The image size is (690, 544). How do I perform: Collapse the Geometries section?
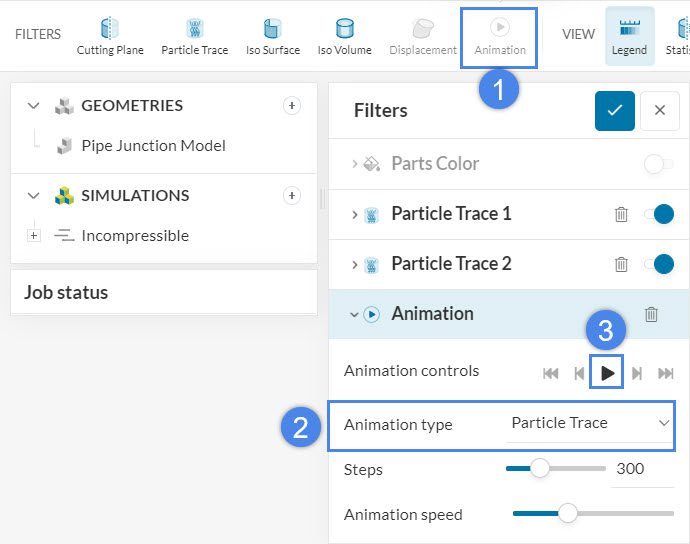[33, 106]
